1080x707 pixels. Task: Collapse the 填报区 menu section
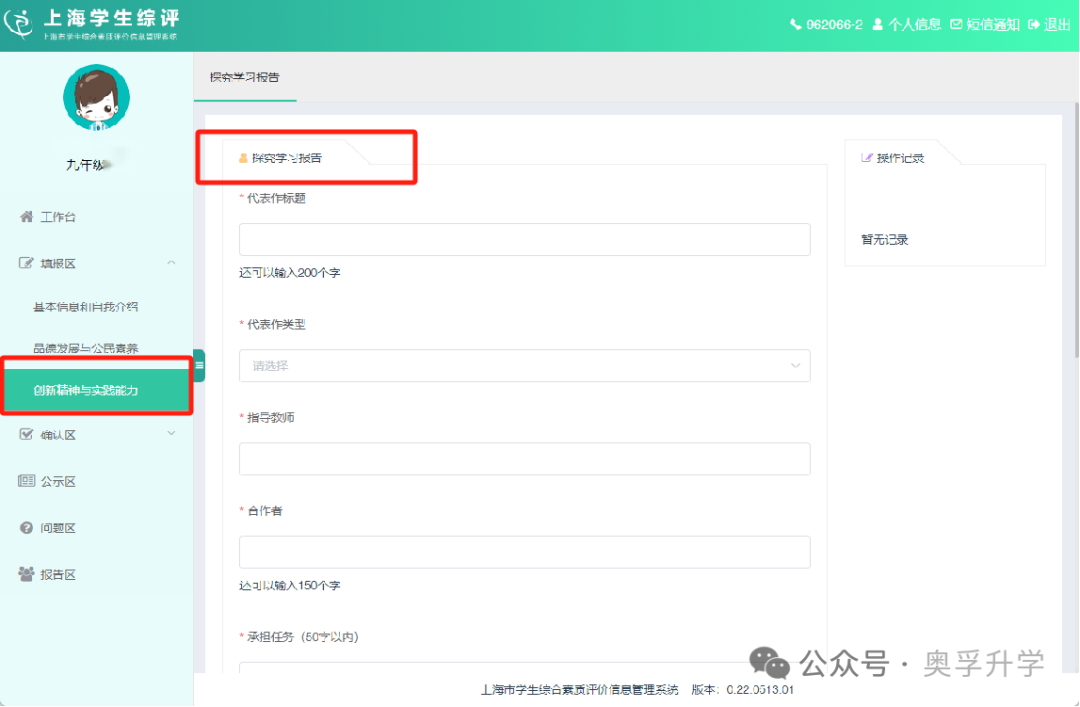click(171, 263)
